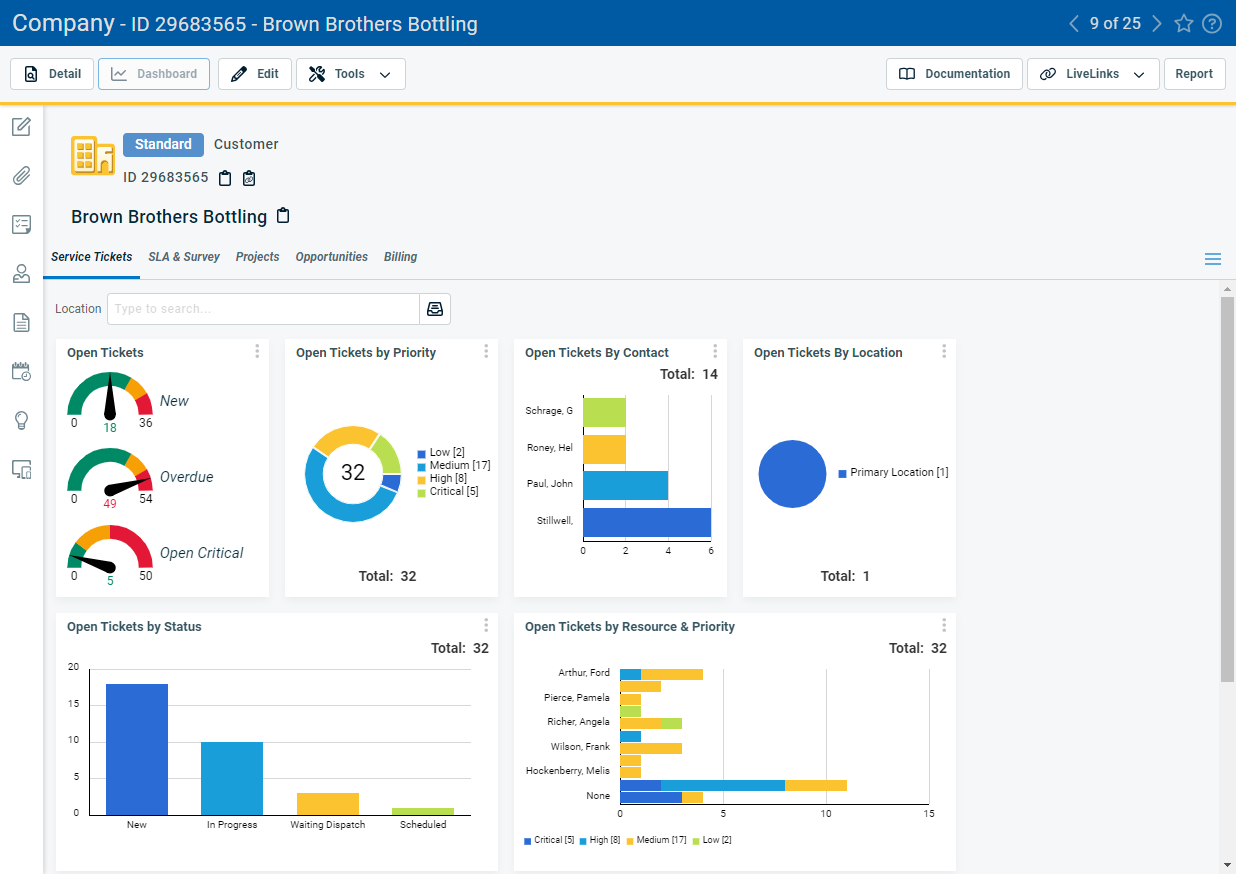Open the Detail view

[52, 74]
